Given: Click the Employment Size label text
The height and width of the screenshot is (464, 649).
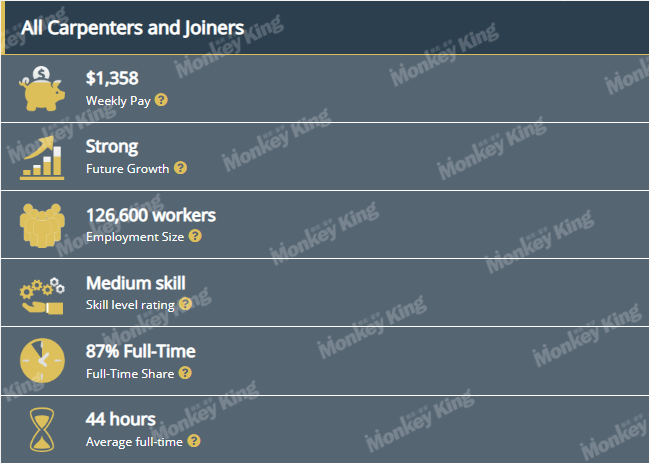Looking at the screenshot, I should [x=135, y=237].
